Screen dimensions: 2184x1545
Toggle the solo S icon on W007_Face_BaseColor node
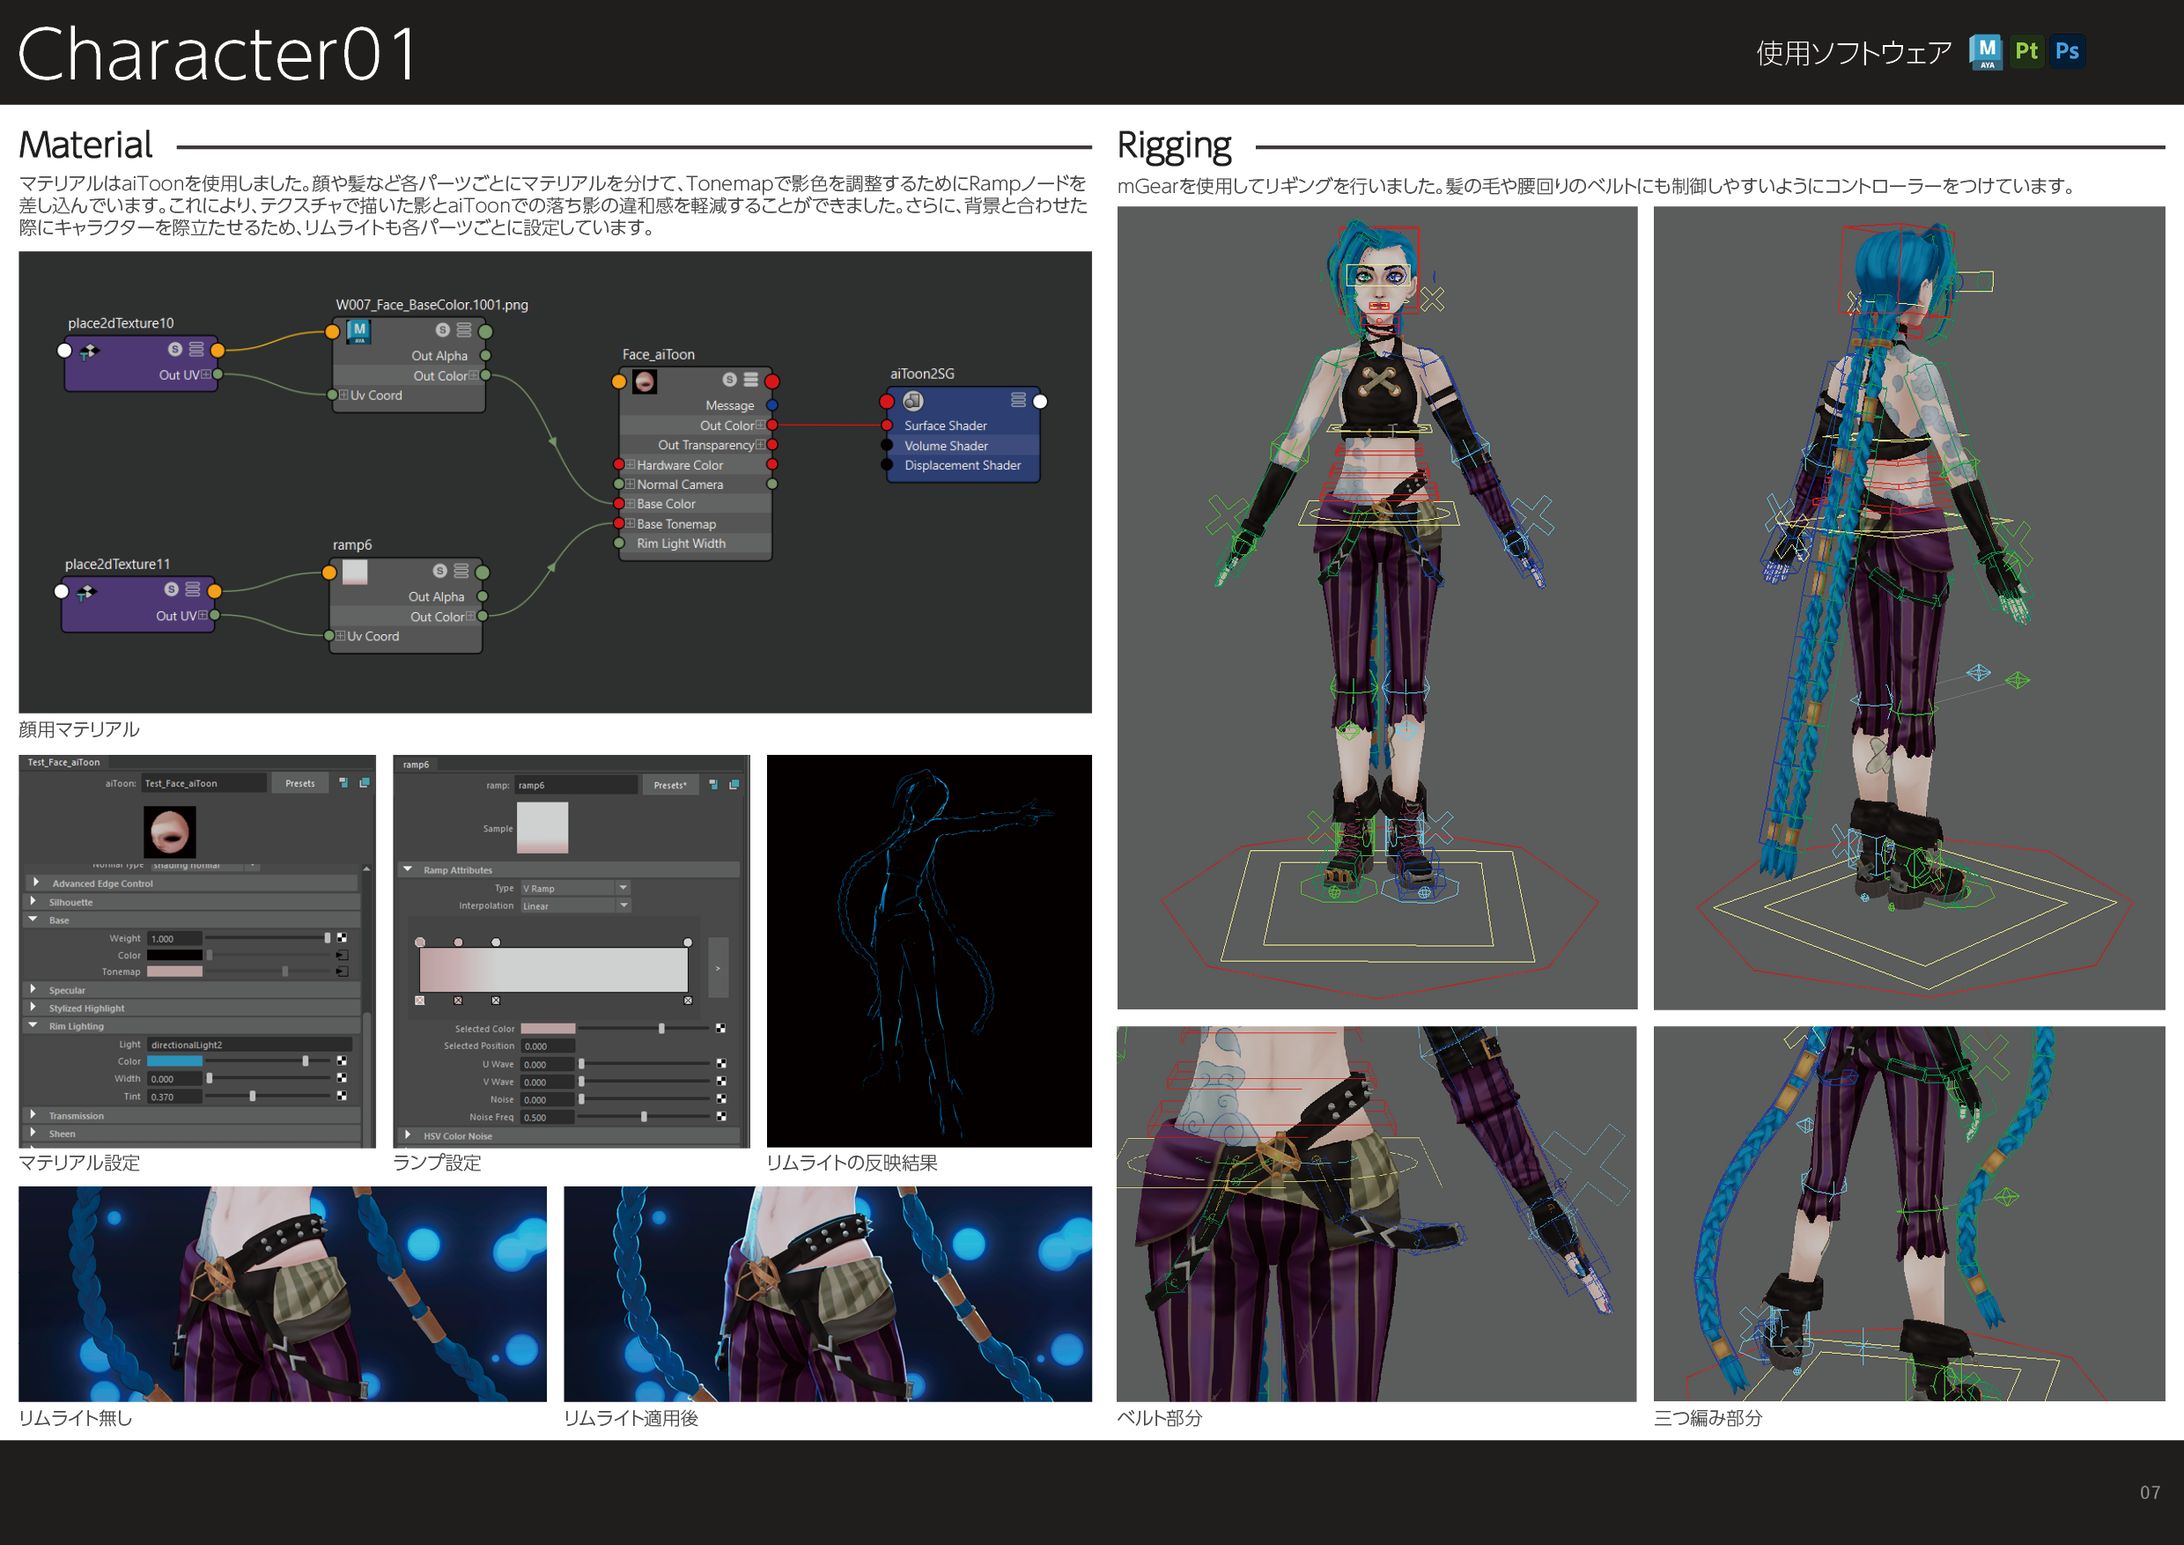pos(442,330)
